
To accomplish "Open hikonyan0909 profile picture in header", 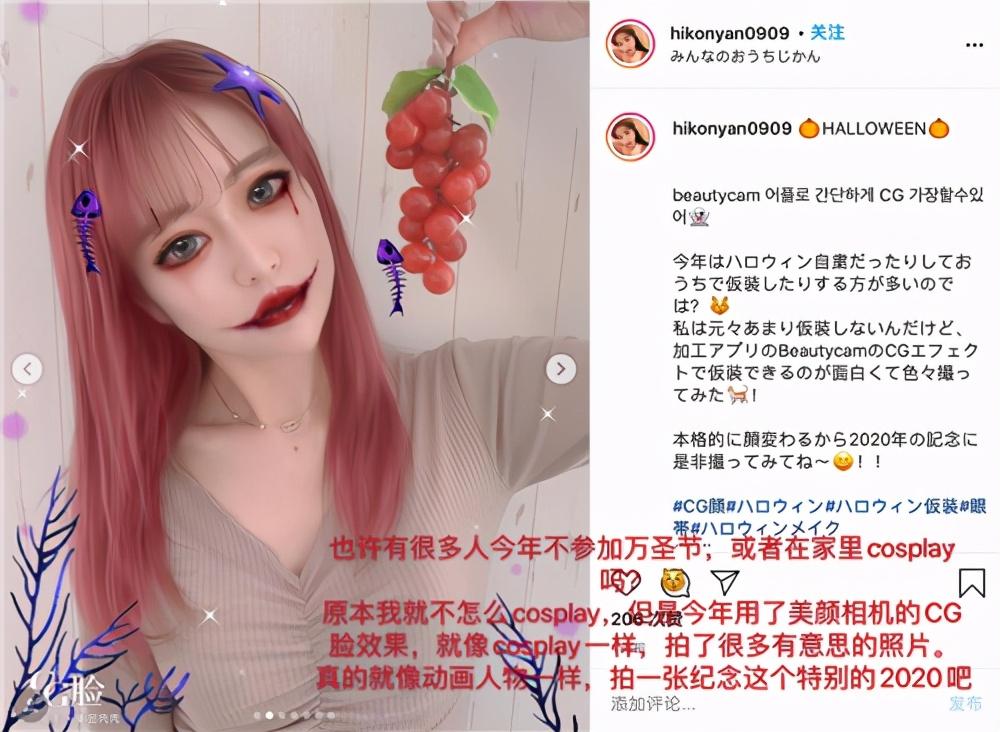I will click(630, 43).
